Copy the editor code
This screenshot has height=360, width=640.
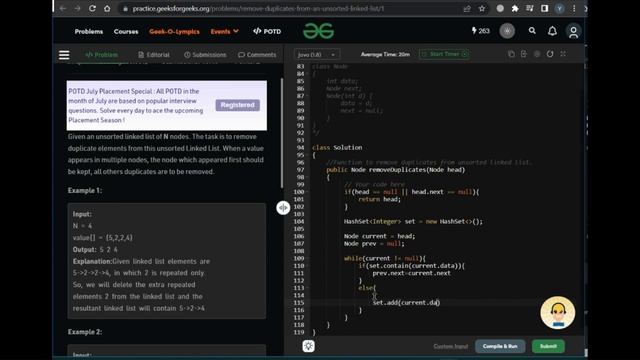pos(511,54)
